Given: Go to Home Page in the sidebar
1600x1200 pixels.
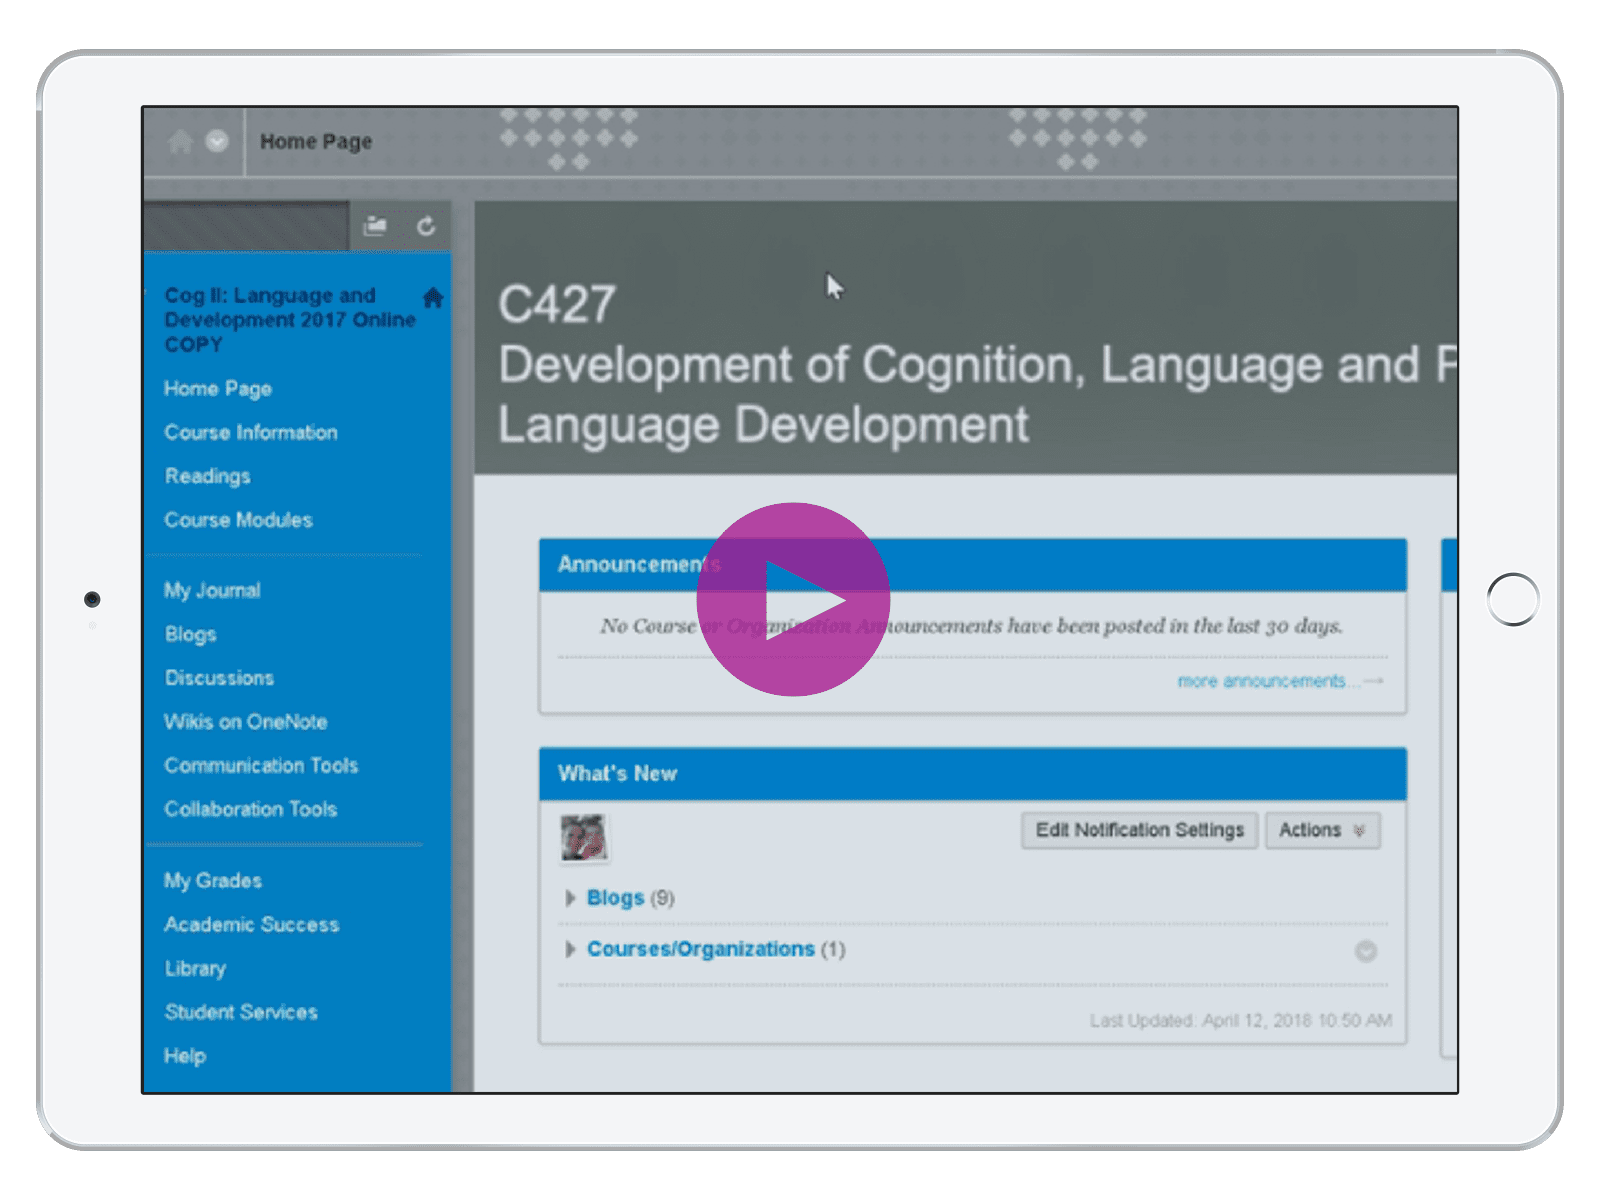Looking at the screenshot, I should [218, 388].
